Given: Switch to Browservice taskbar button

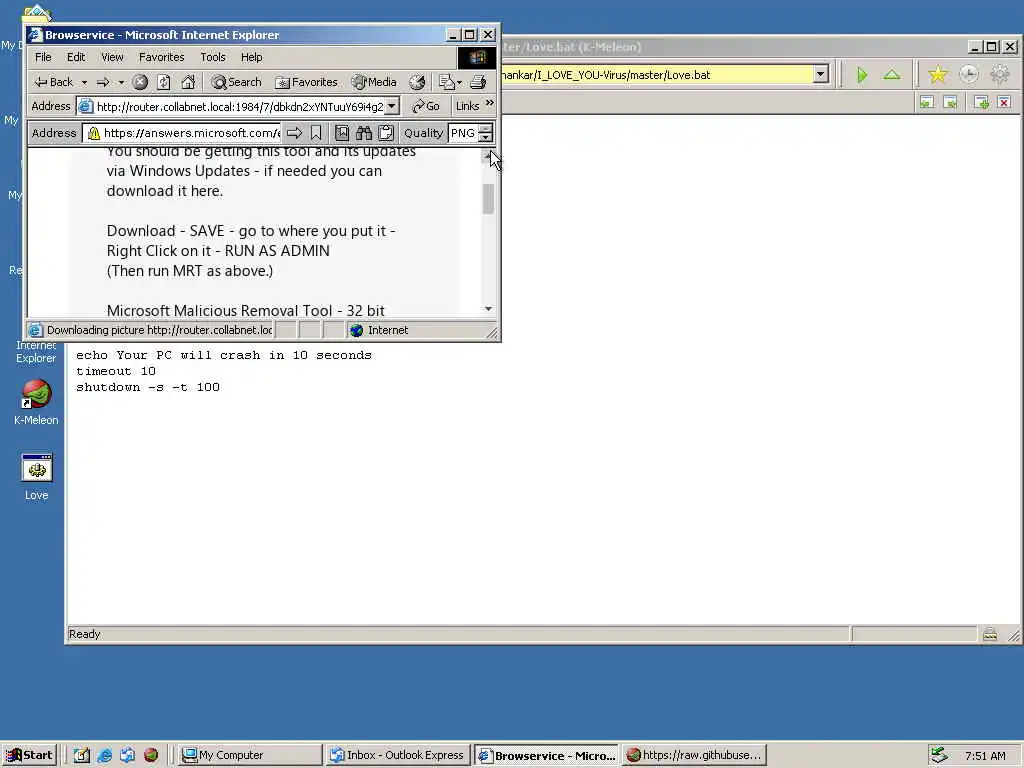Looking at the screenshot, I should coord(547,755).
